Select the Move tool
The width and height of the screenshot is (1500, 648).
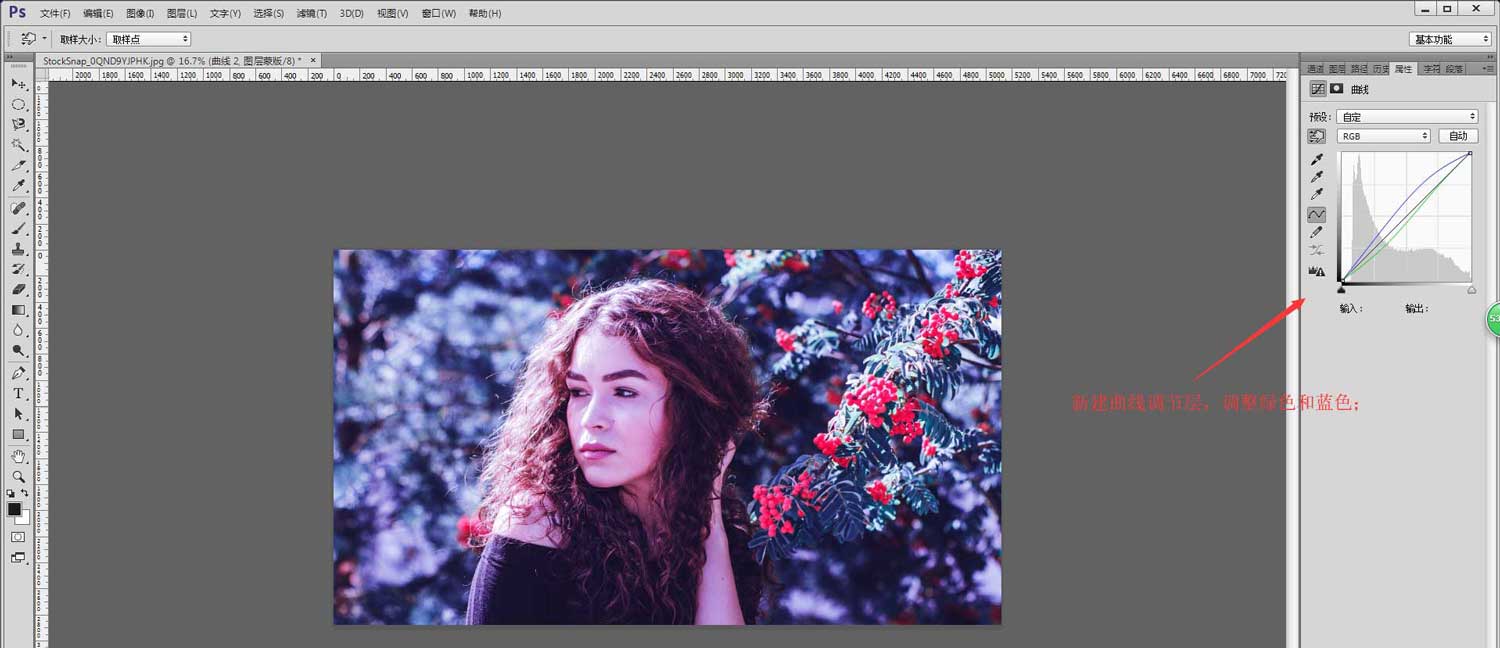pos(18,84)
